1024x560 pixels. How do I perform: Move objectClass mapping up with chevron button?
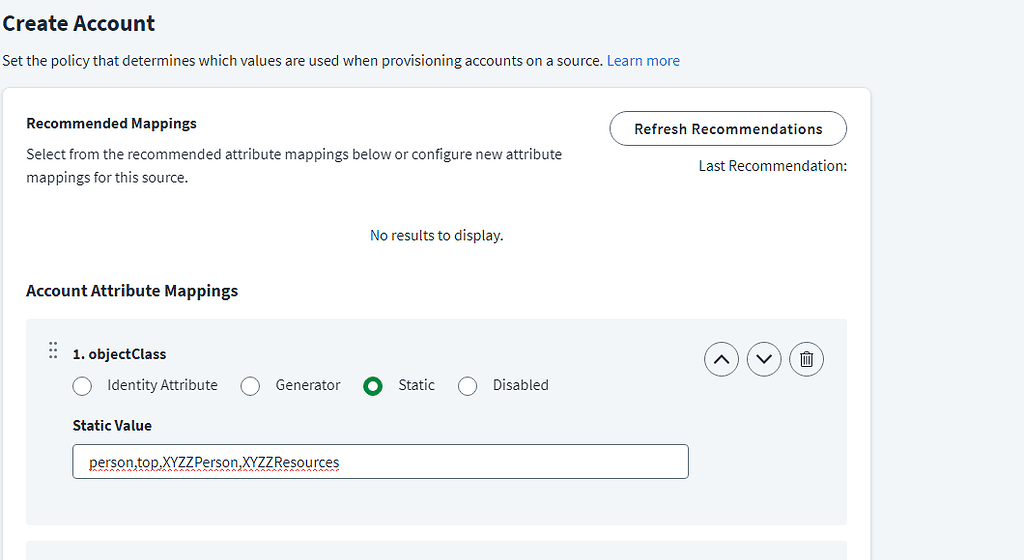[721, 359]
